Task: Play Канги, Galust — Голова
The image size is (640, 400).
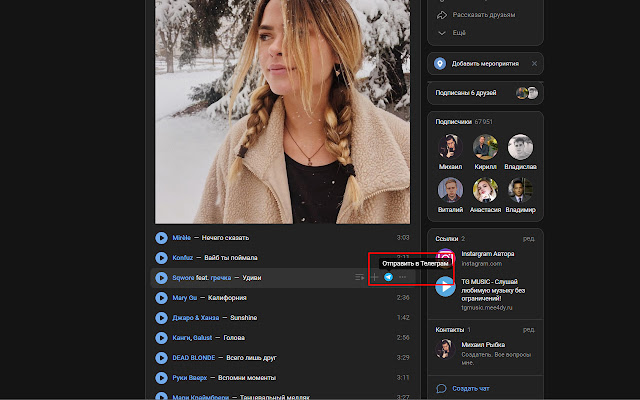Action: (161, 338)
